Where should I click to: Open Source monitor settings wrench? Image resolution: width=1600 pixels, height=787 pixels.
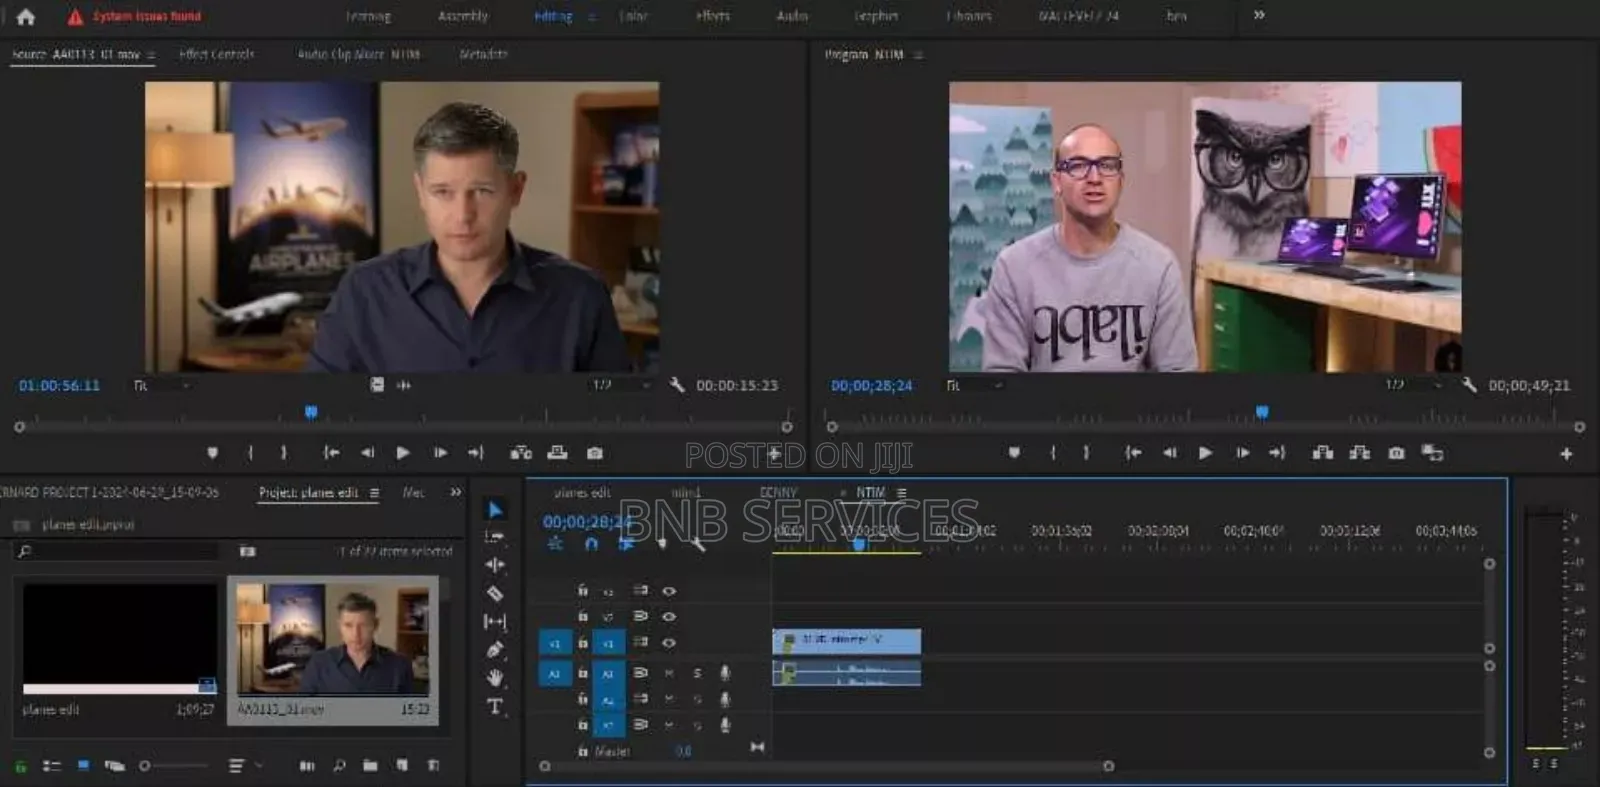point(677,385)
